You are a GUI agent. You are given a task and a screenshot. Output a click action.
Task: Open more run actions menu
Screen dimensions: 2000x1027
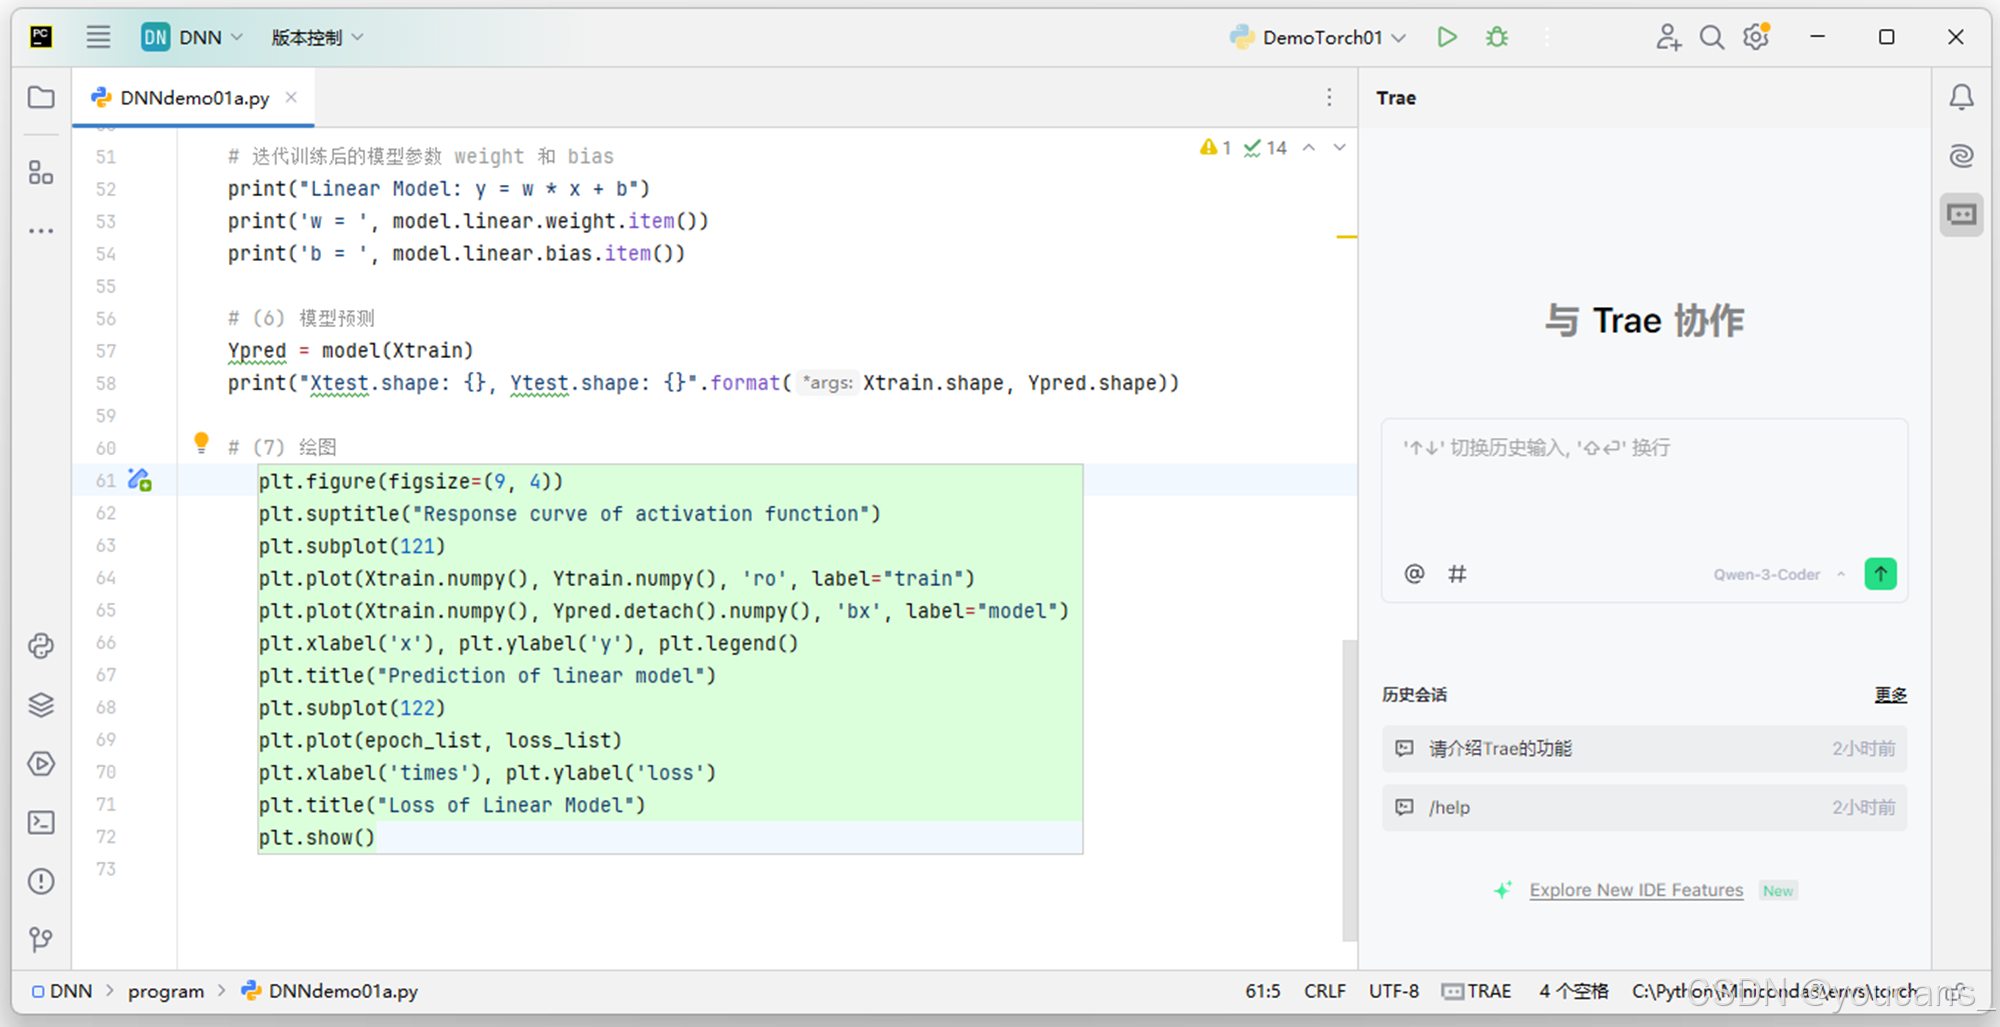pos(1547,38)
